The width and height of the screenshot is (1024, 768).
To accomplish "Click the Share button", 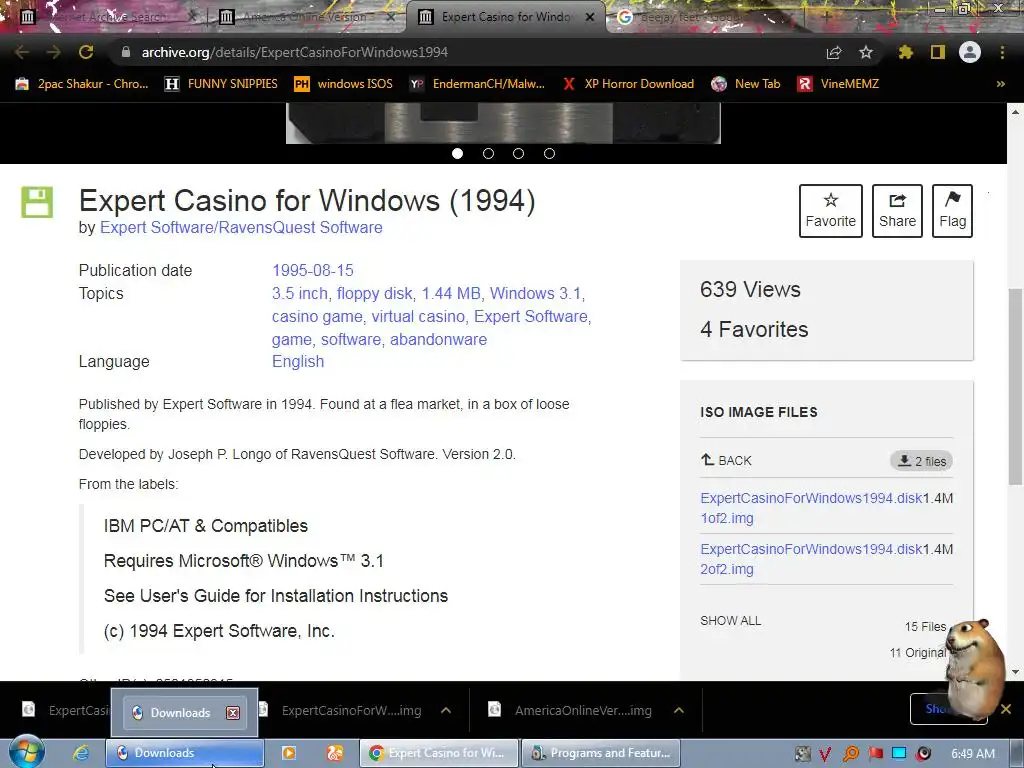I will pos(897,210).
